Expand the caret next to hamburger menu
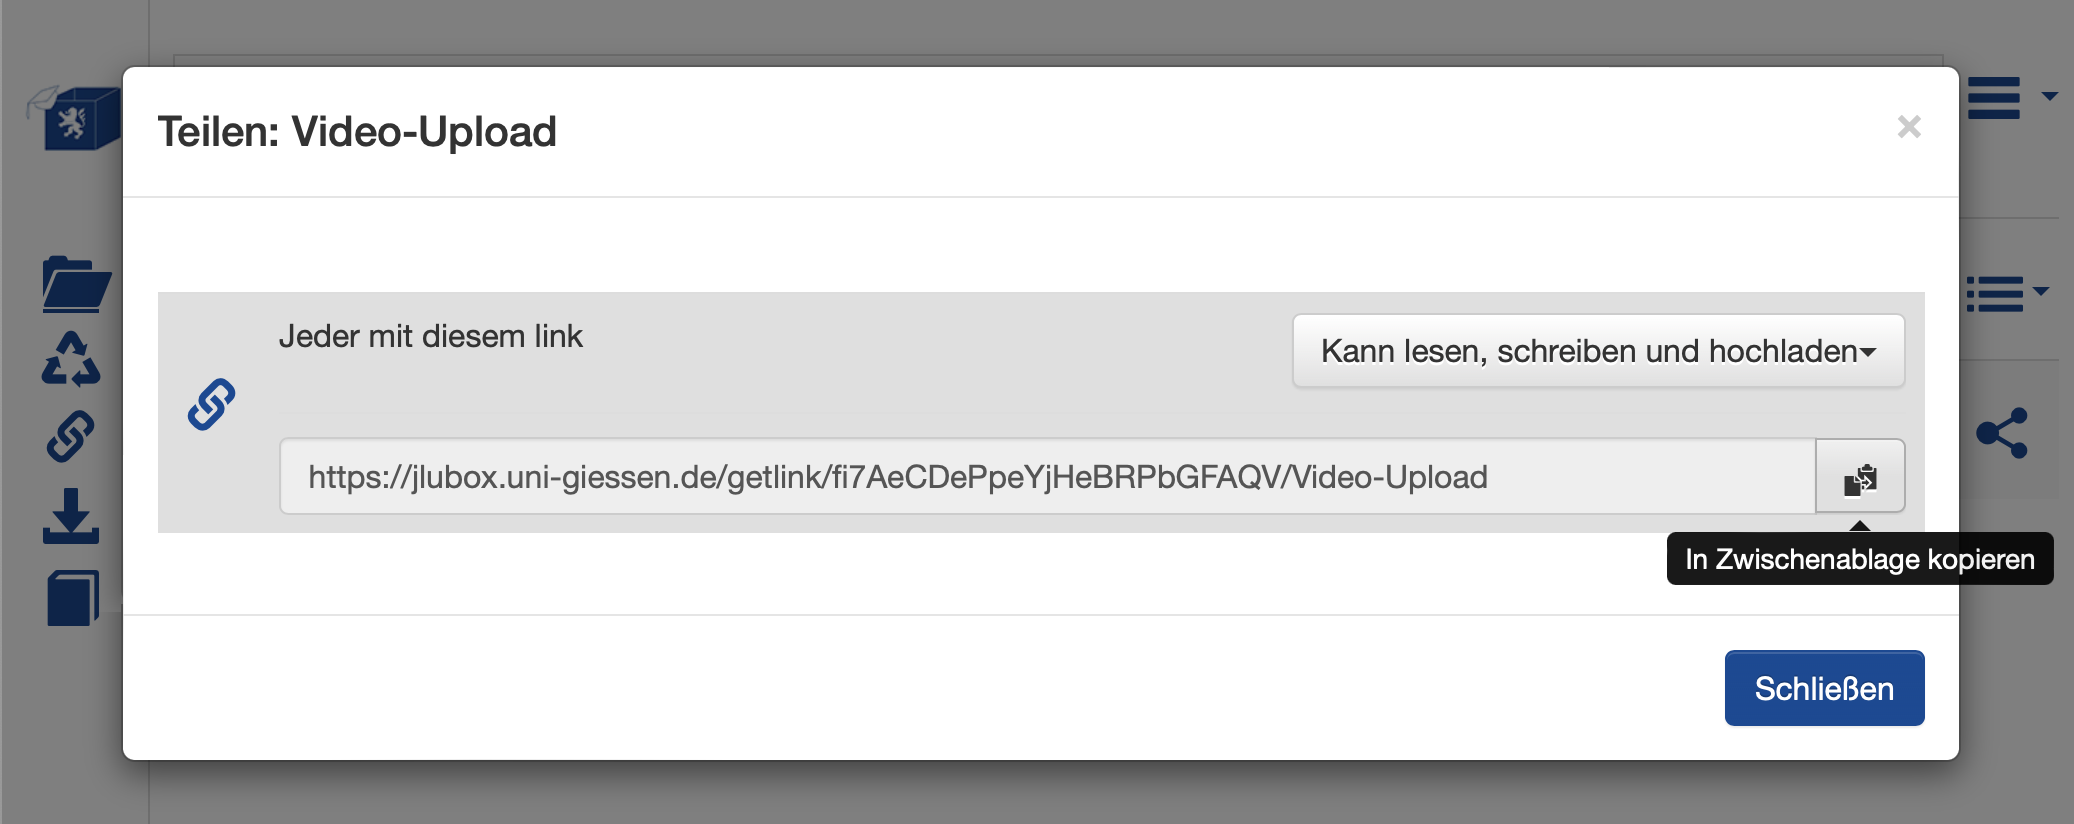The width and height of the screenshot is (2074, 824). [2049, 97]
